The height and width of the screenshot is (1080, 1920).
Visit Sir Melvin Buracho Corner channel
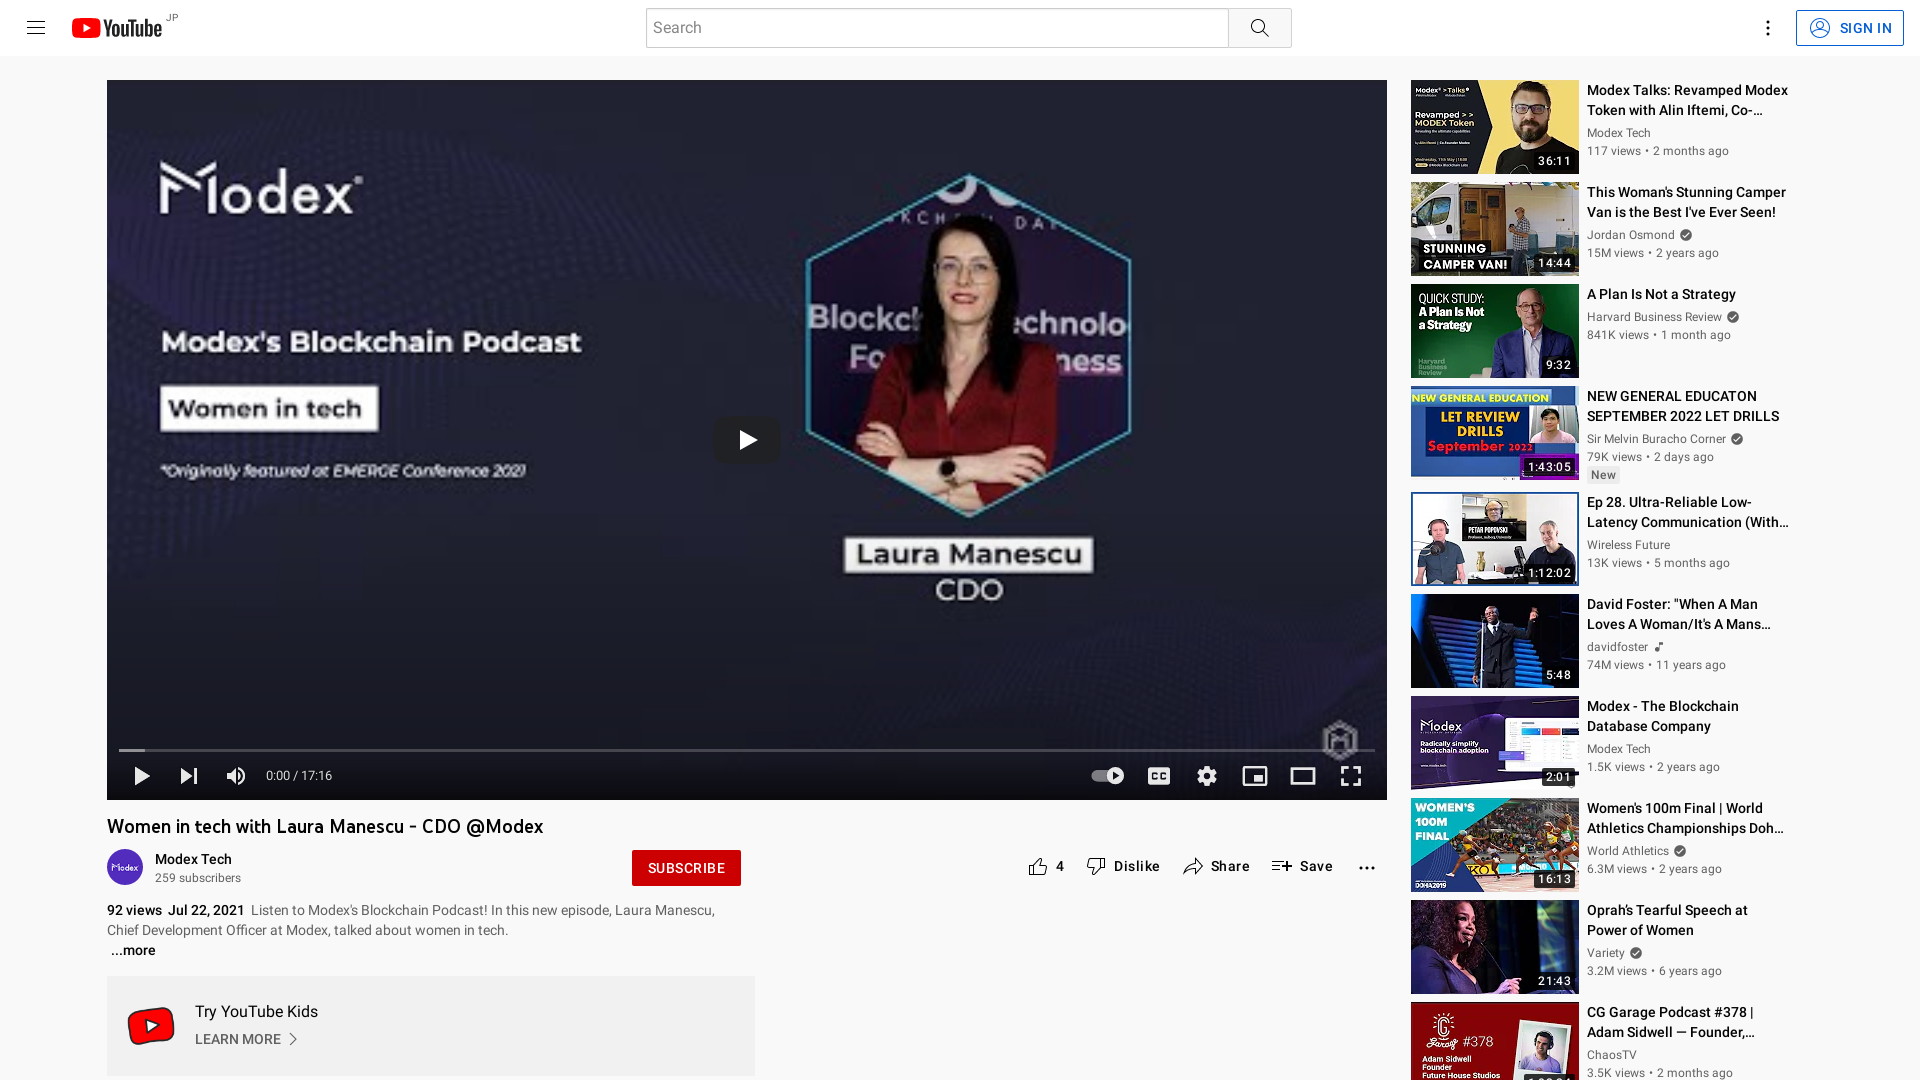[1656, 440]
